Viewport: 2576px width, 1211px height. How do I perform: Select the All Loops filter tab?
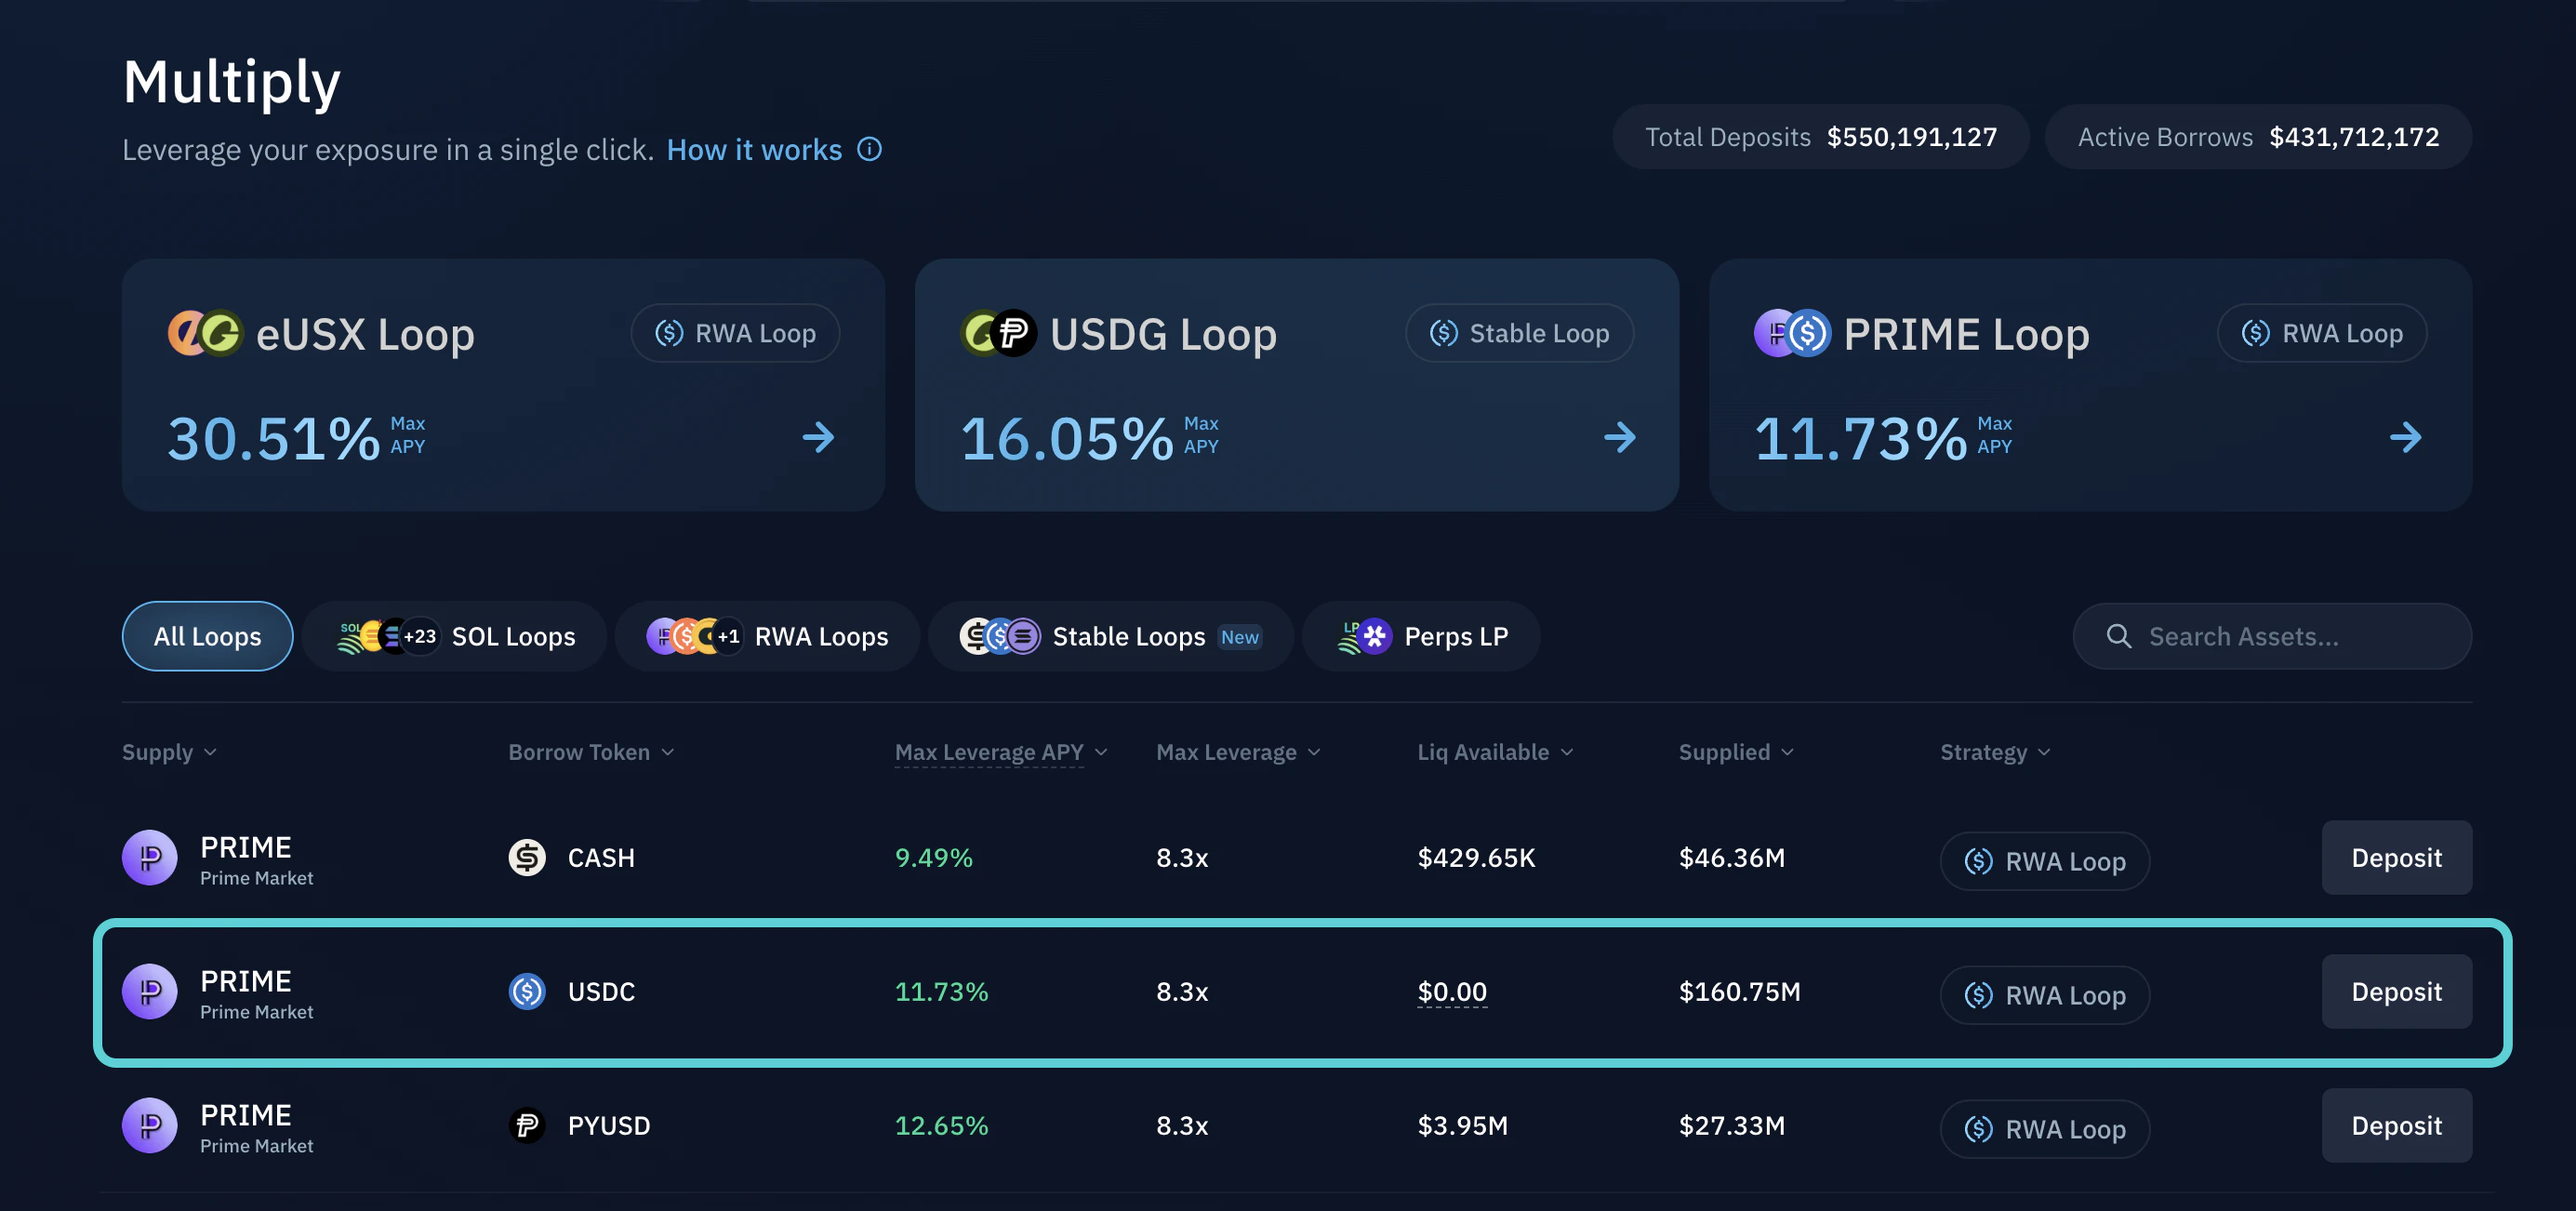(208, 636)
